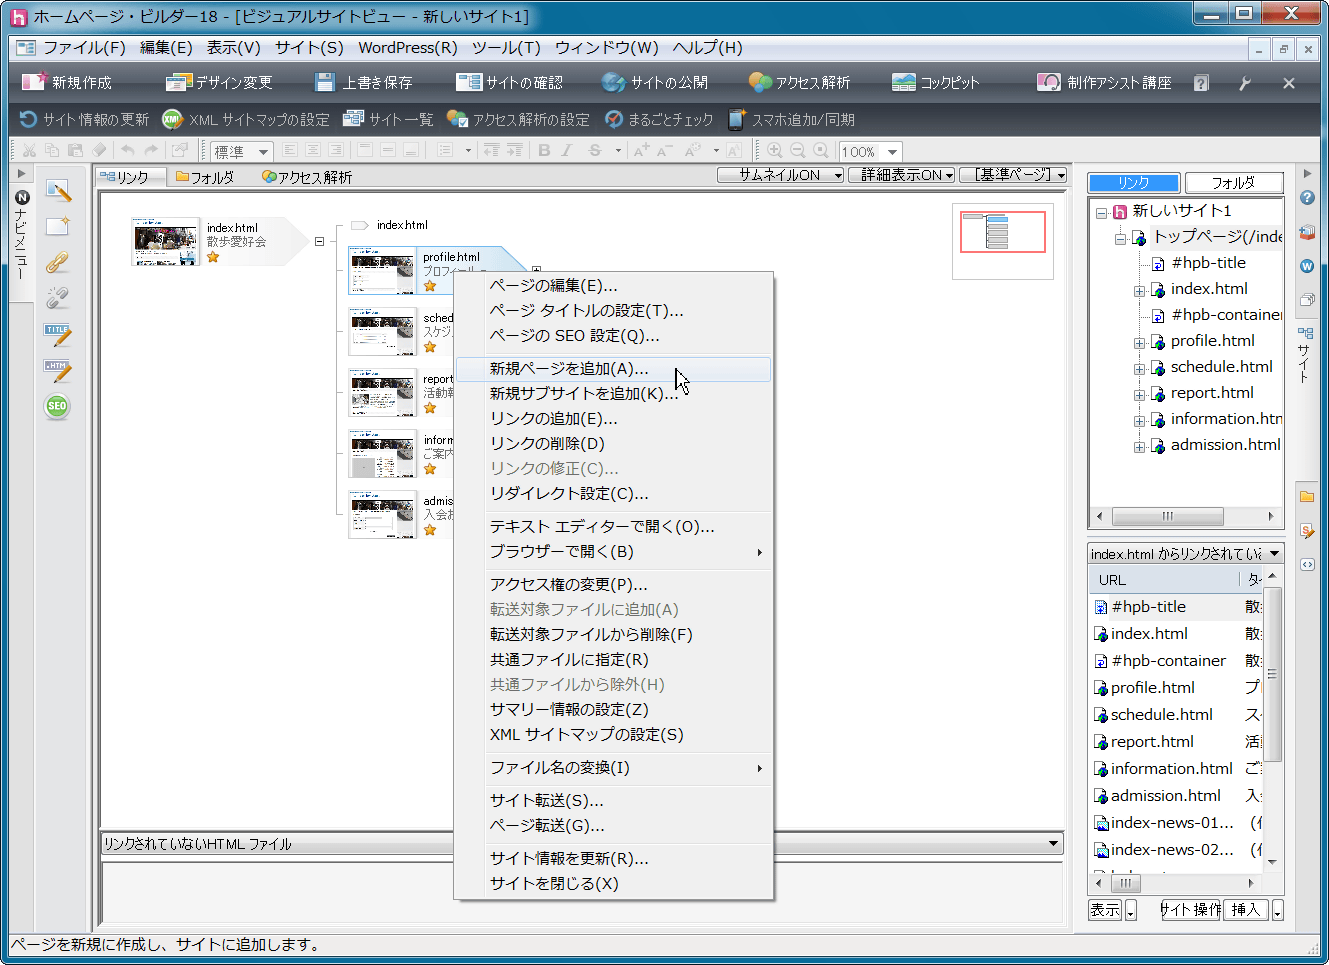This screenshot has width=1329, height=965.
Task: Click the 上書き保存 save icon
Action: pos(324,83)
